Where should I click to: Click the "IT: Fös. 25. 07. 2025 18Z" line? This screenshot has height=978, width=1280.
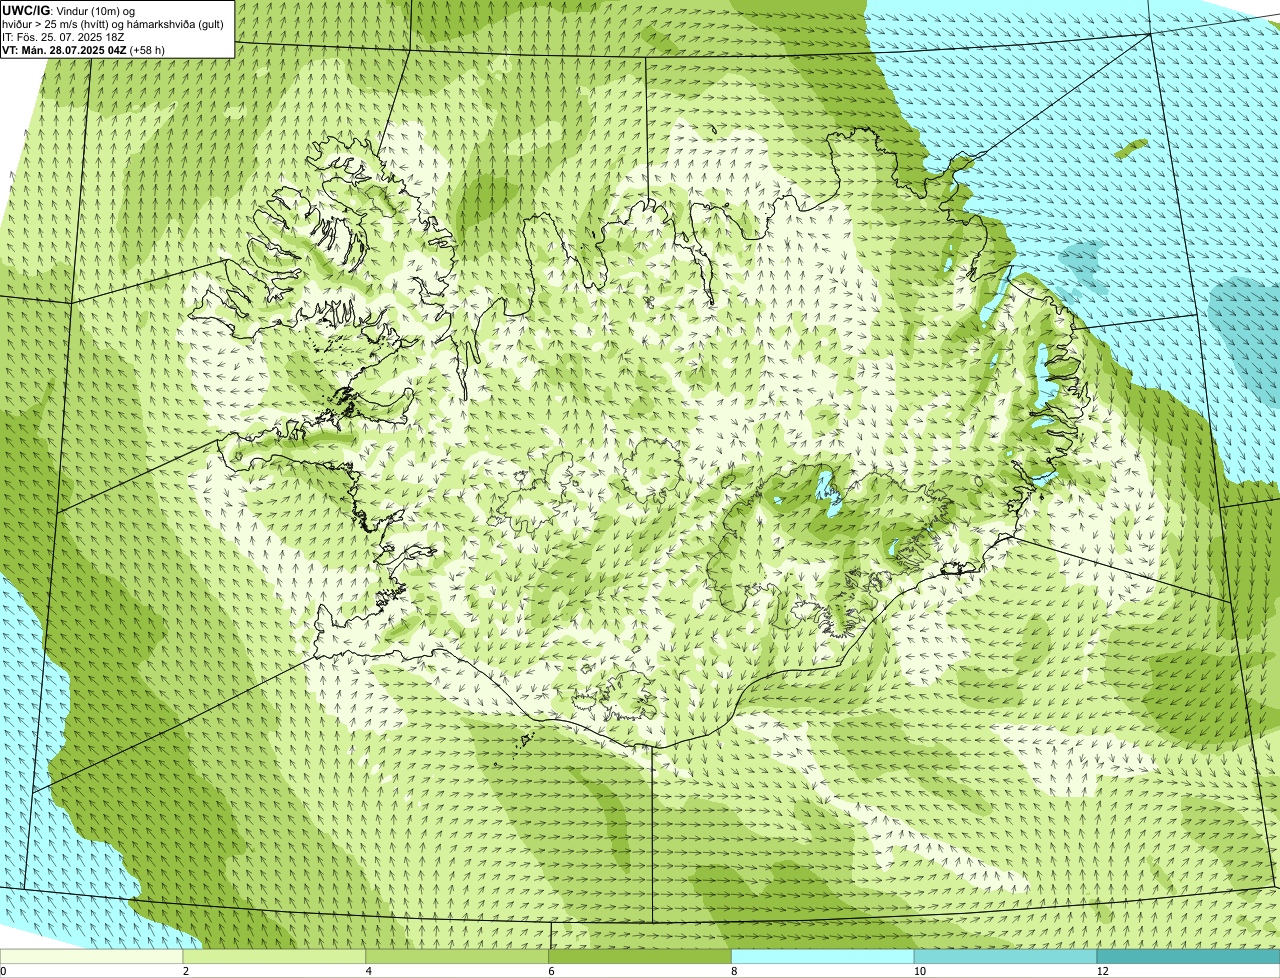[x=64, y=37]
